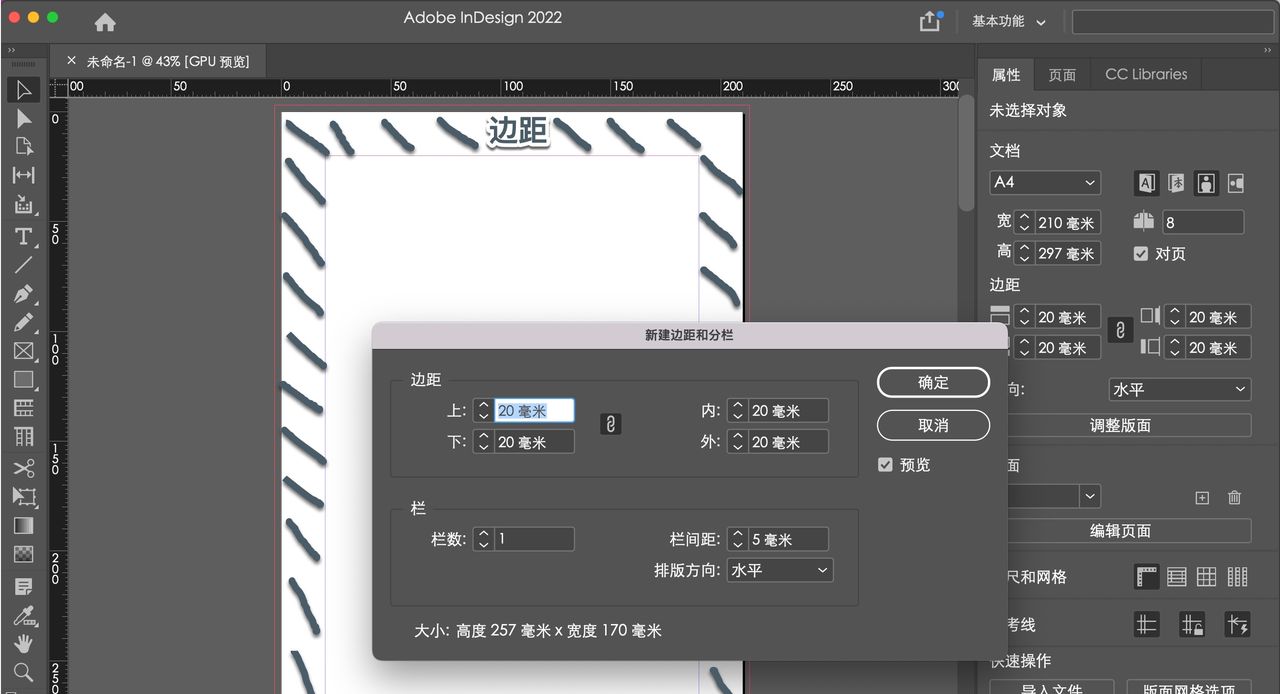The width and height of the screenshot is (1280, 694).
Task: Click the 确定 button in the dialog
Action: point(932,382)
